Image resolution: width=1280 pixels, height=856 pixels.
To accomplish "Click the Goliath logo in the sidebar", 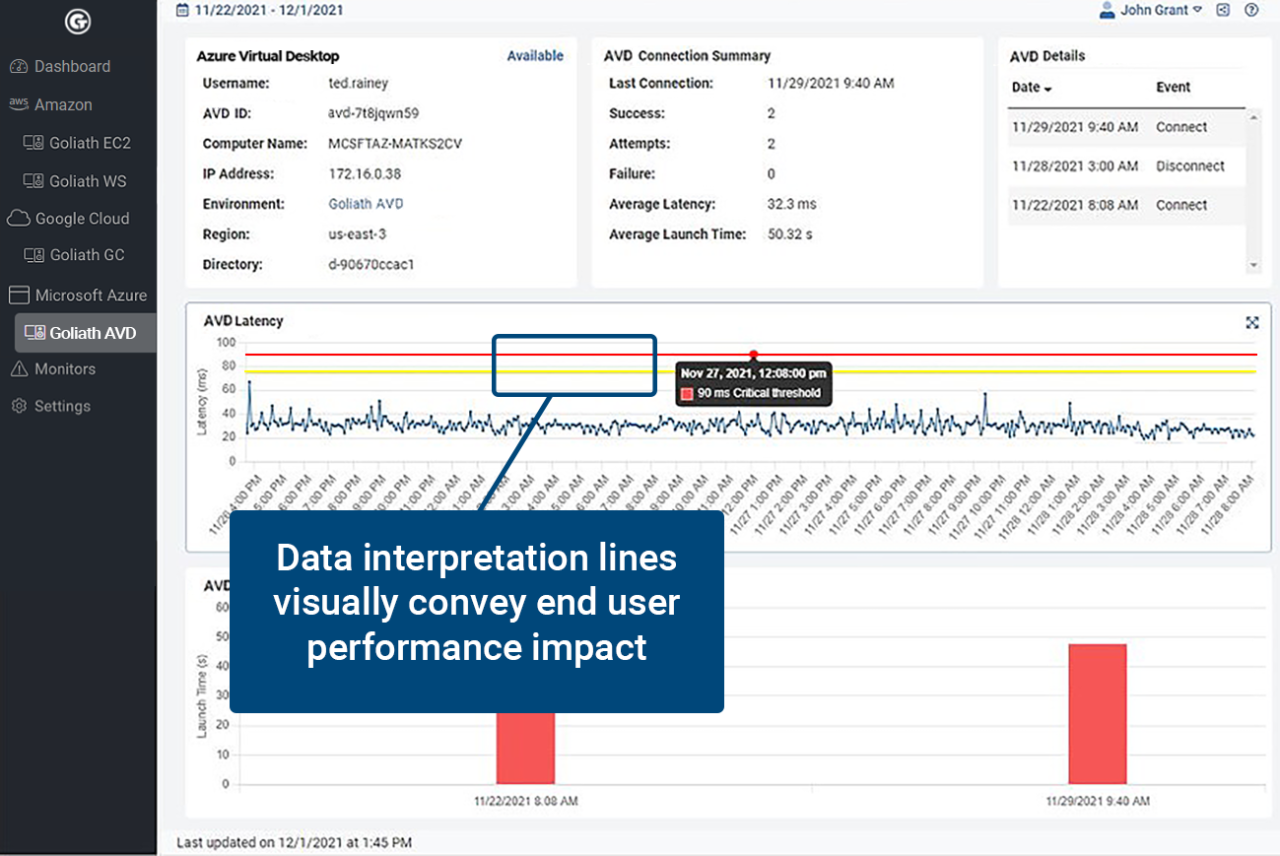I will (77, 21).
